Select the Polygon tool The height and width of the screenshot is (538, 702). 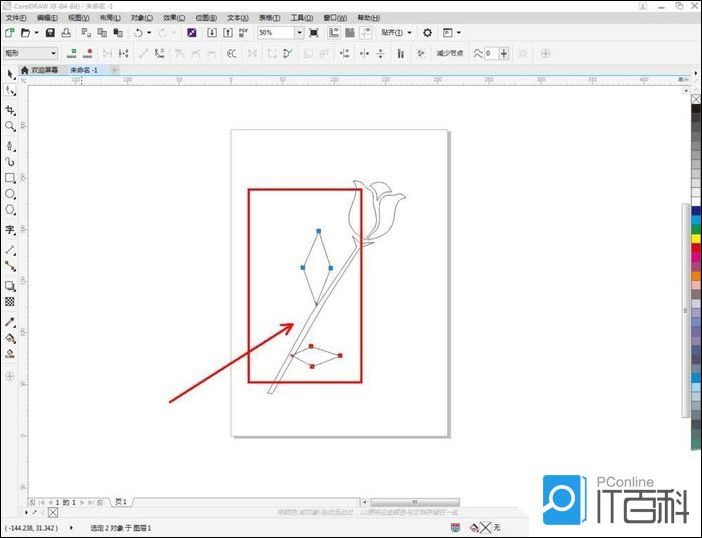[10, 209]
